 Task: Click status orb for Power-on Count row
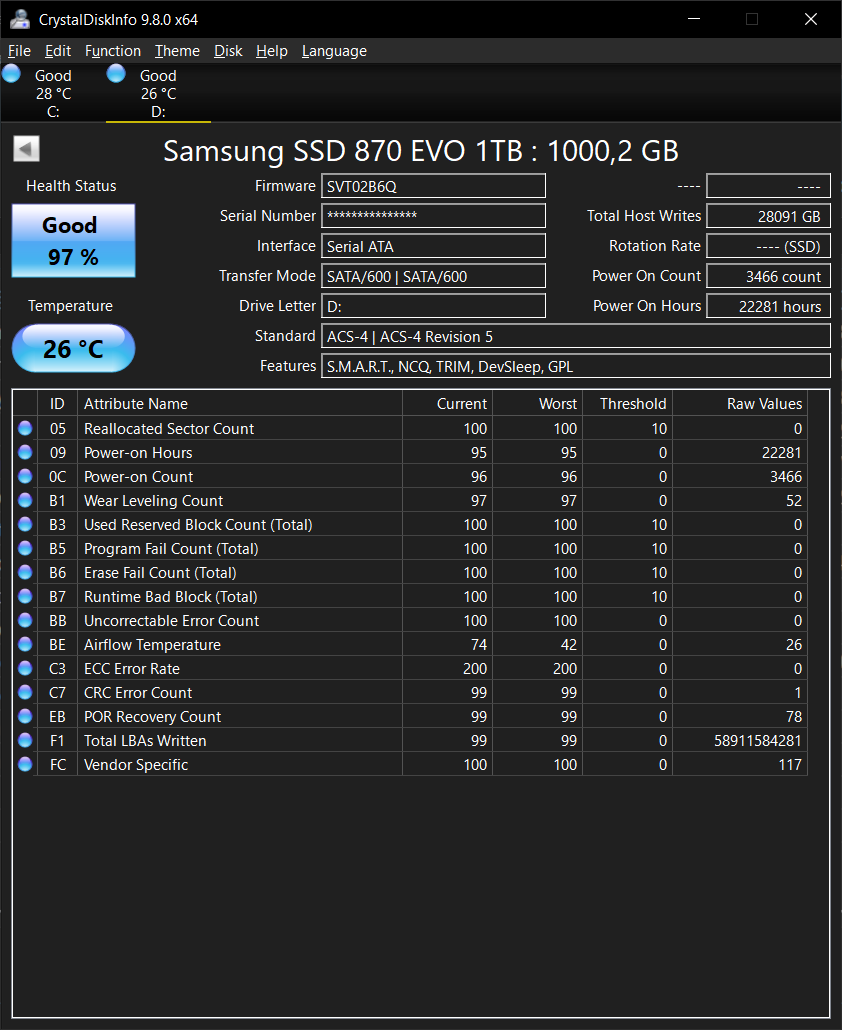tap(25, 476)
